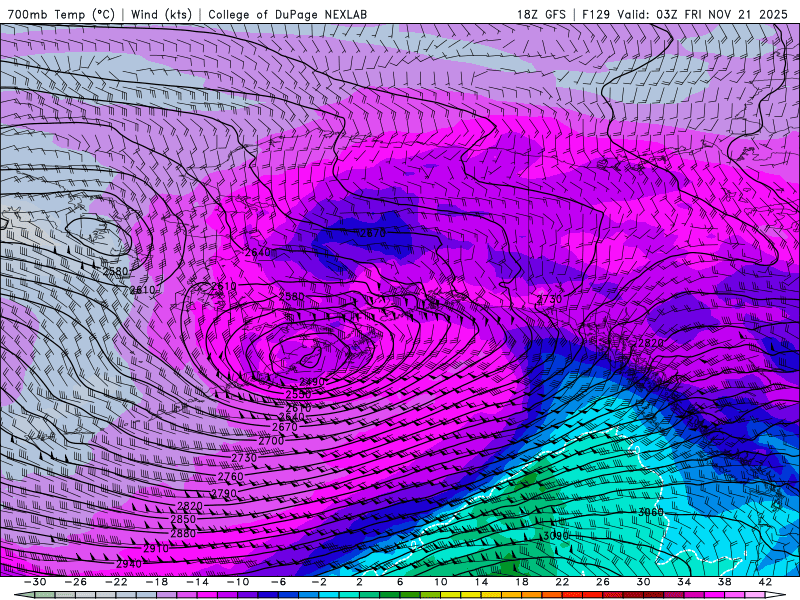The image size is (800, 600).
Task: Click the 2670 label between 2640 and 2700
Action: (x=285, y=428)
